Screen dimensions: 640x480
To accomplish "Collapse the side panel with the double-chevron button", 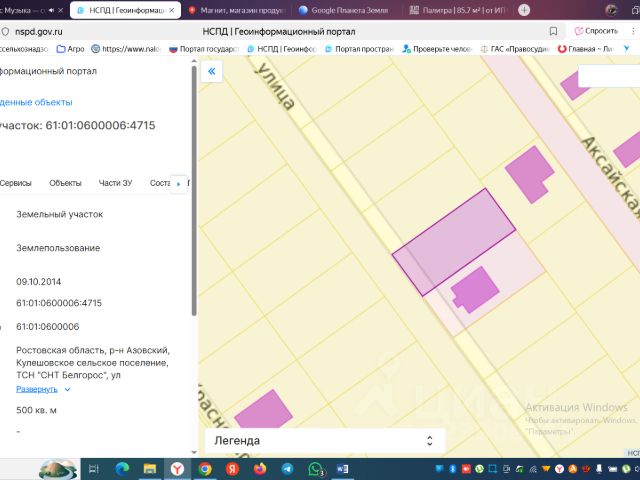I will point(211,71).
